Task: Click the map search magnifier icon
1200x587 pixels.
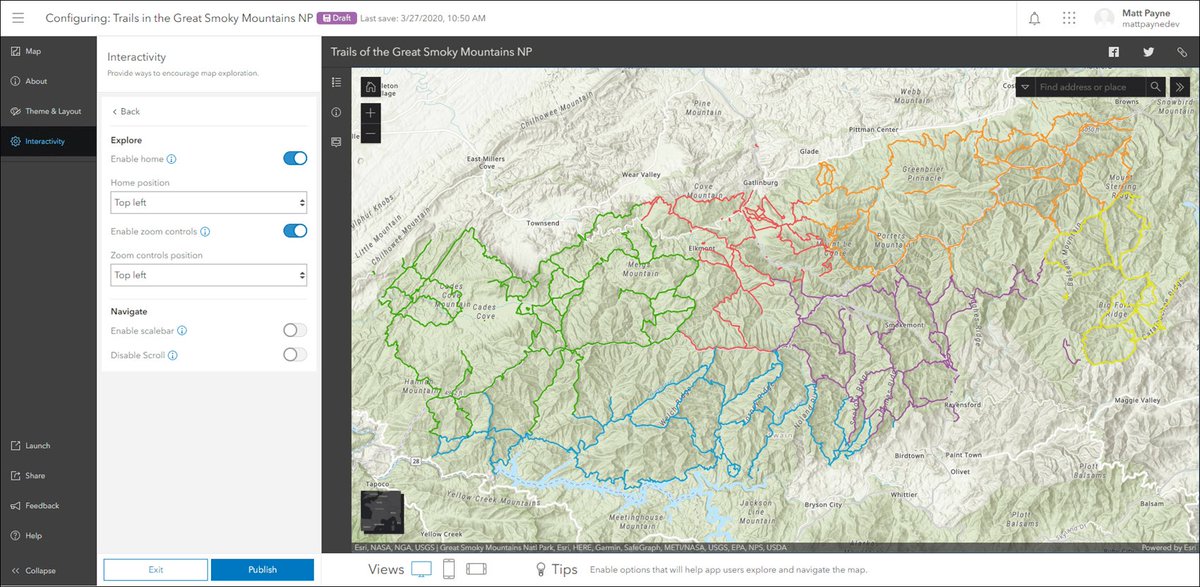Action: coord(1155,87)
